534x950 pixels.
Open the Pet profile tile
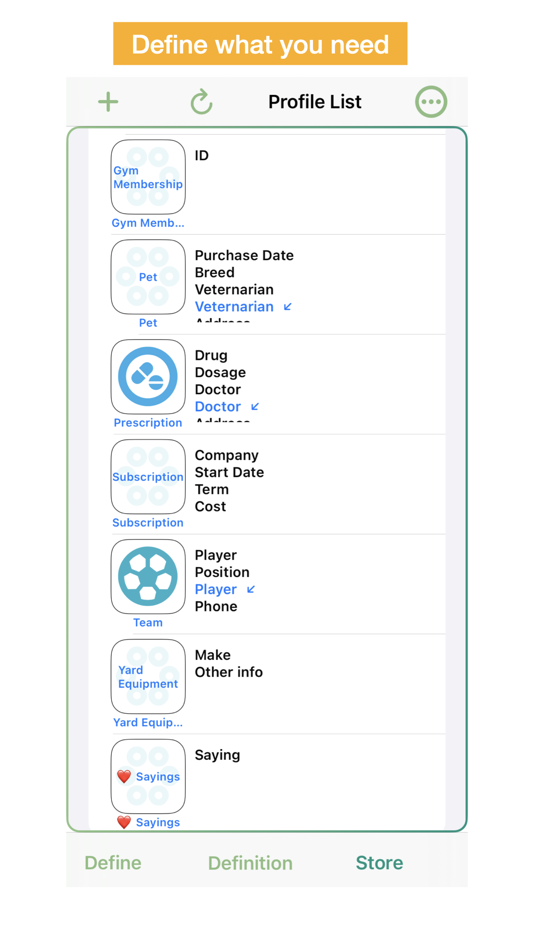[x=148, y=277]
